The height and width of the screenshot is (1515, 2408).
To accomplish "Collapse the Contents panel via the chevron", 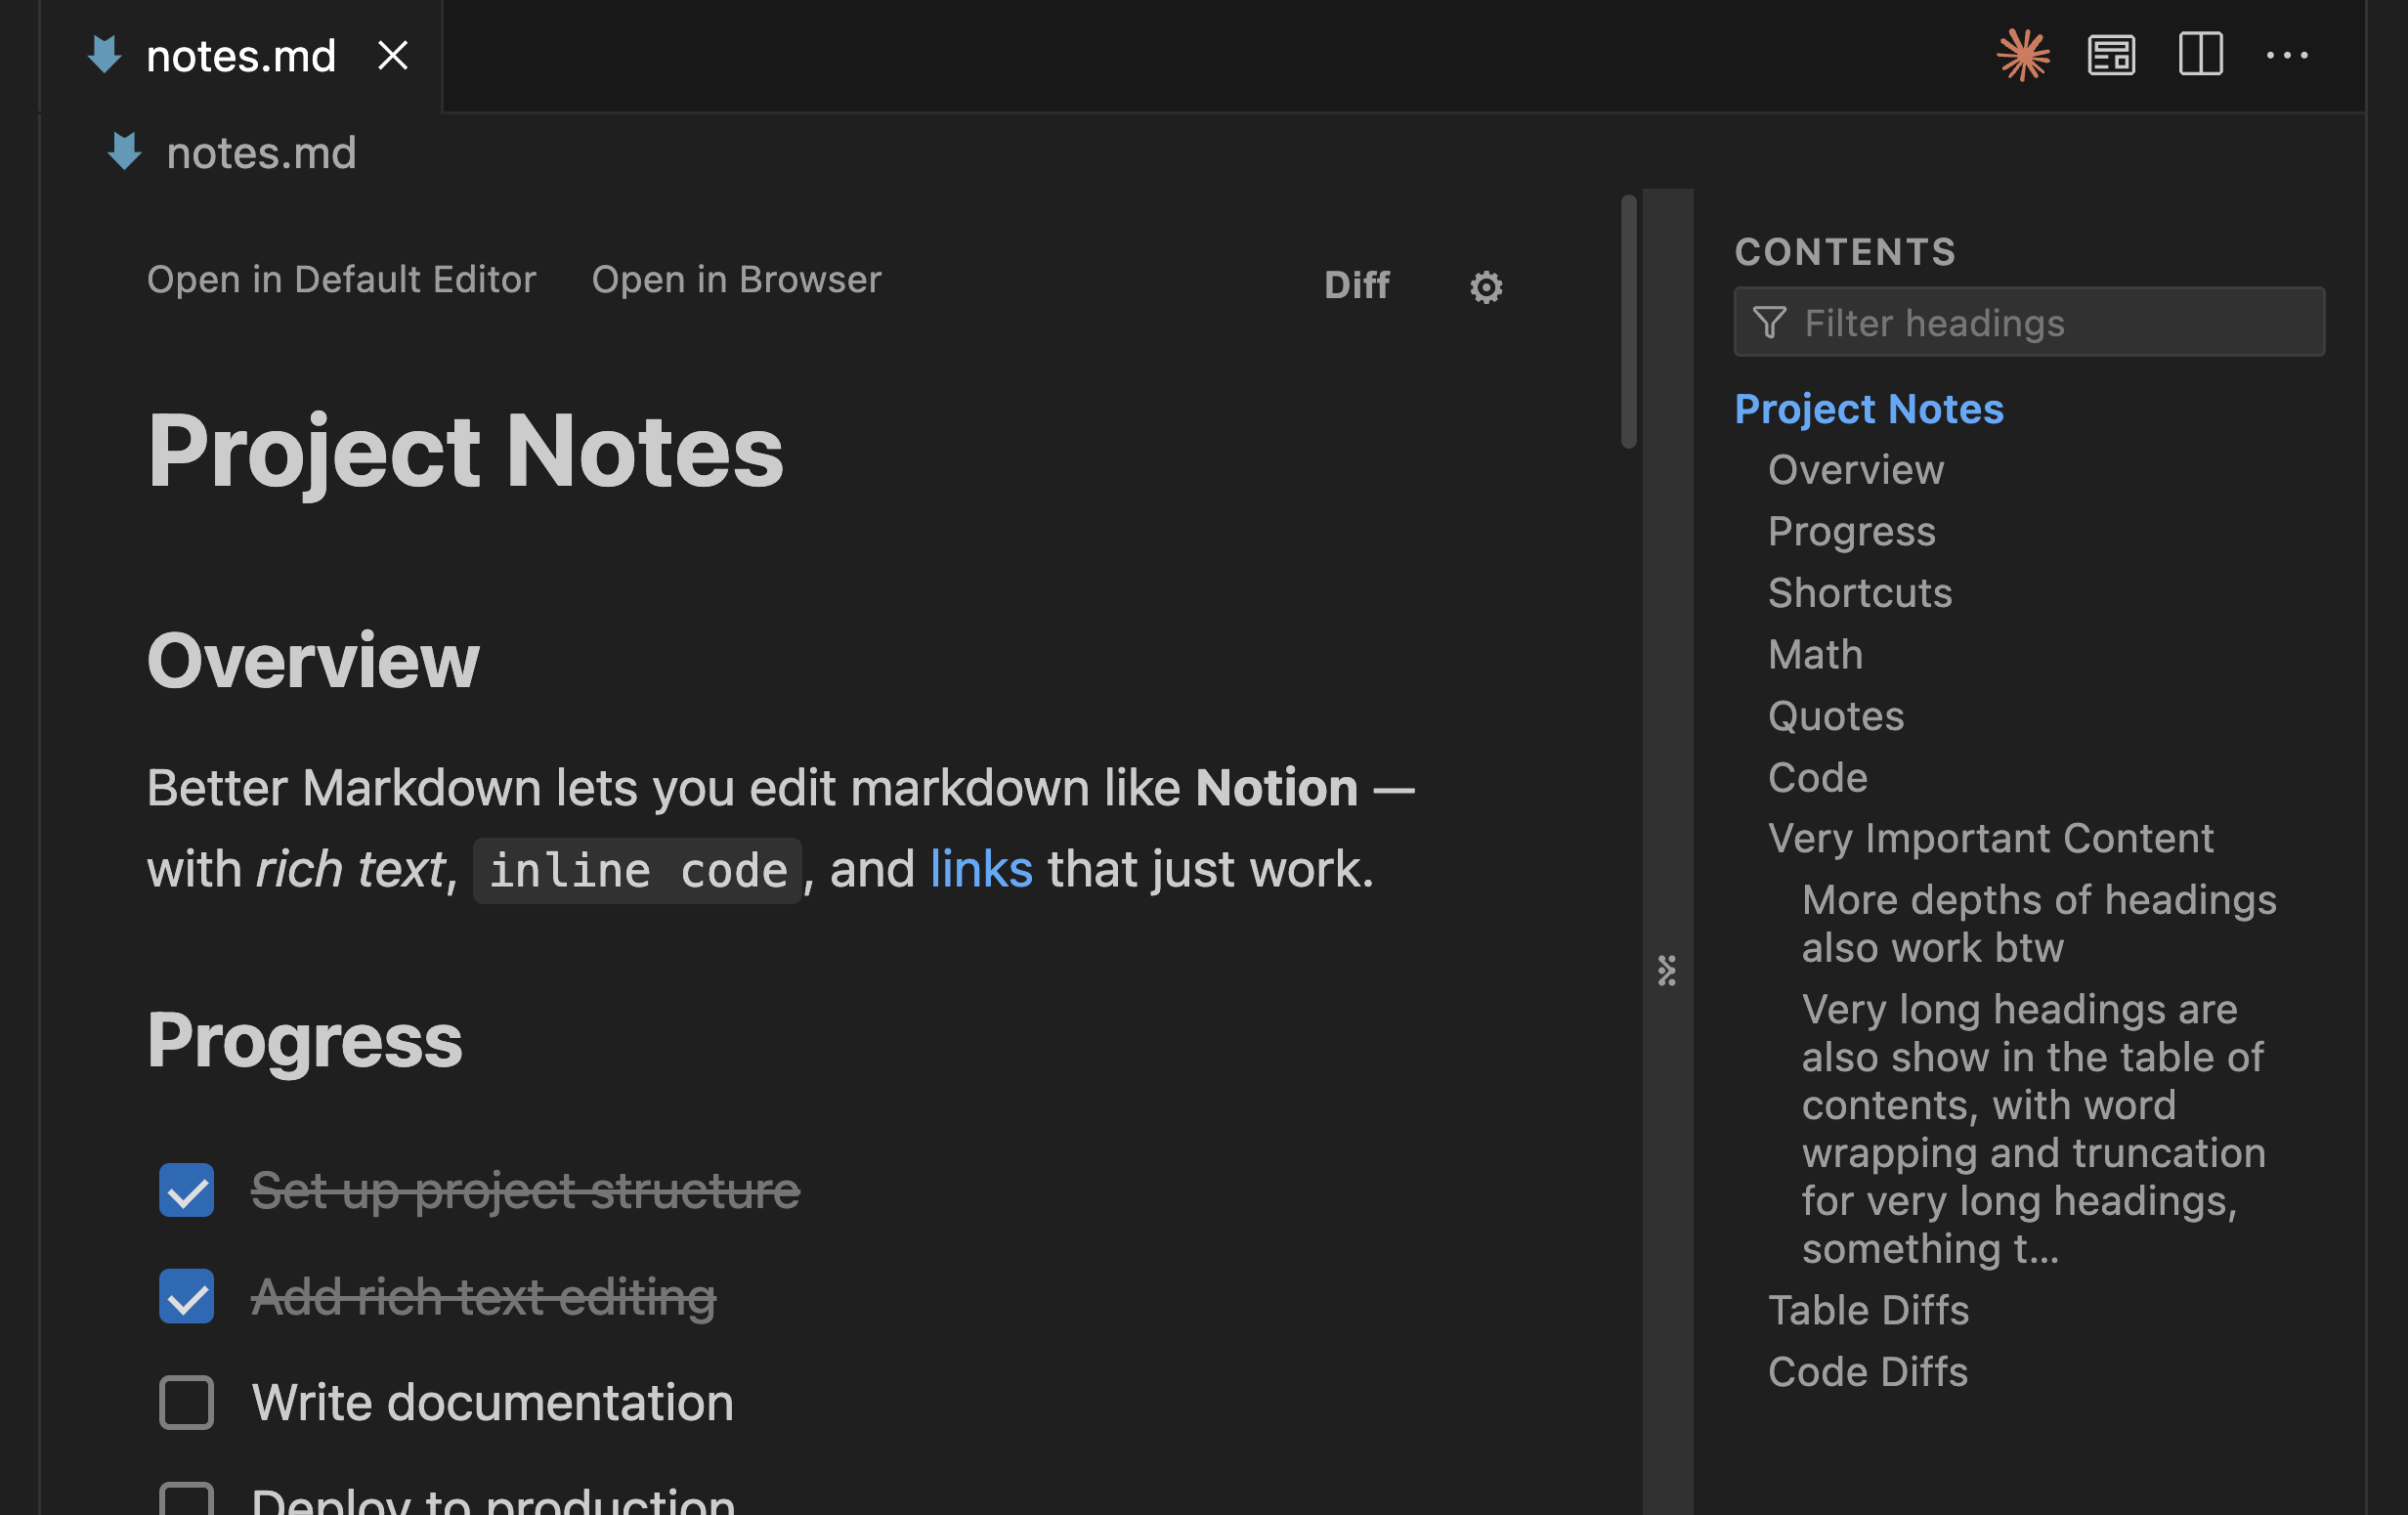I will (1666, 970).
